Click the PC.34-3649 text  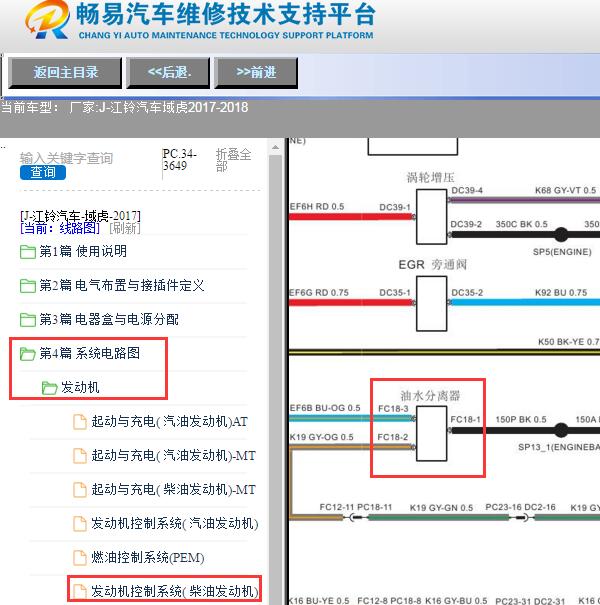(x=179, y=160)
